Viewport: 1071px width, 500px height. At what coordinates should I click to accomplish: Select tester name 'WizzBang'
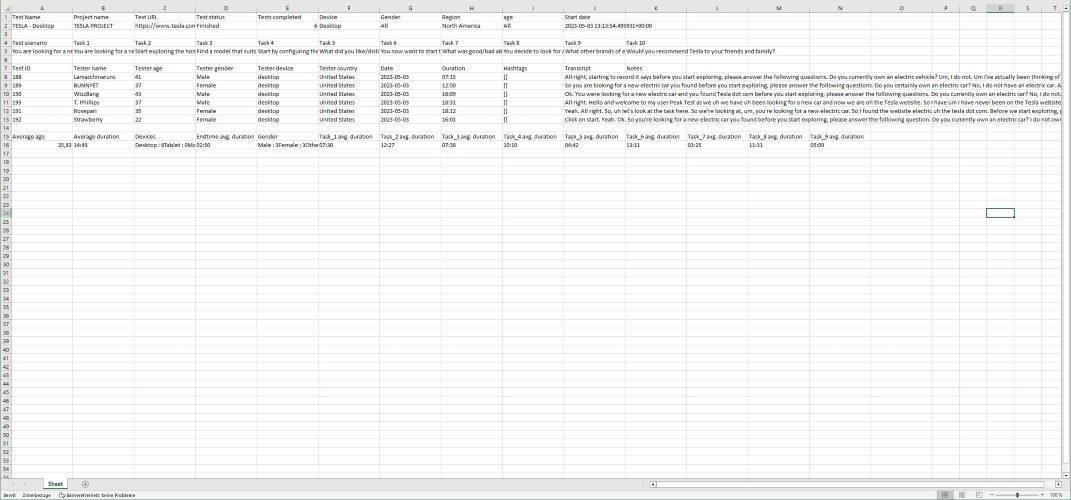103,94
